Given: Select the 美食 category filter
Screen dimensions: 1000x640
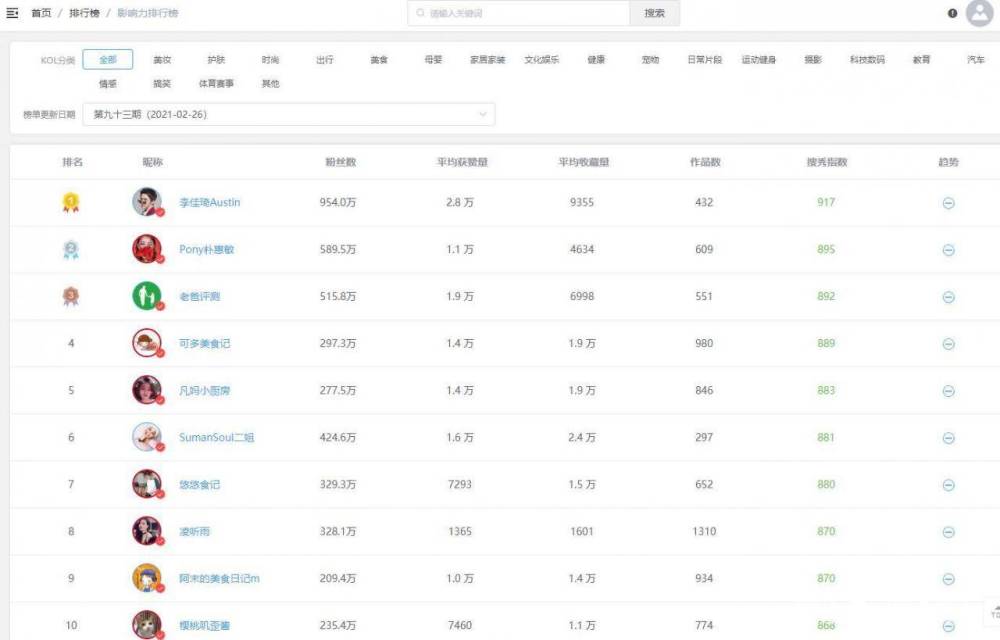Looking at the screenshot, I should [379, 59].
